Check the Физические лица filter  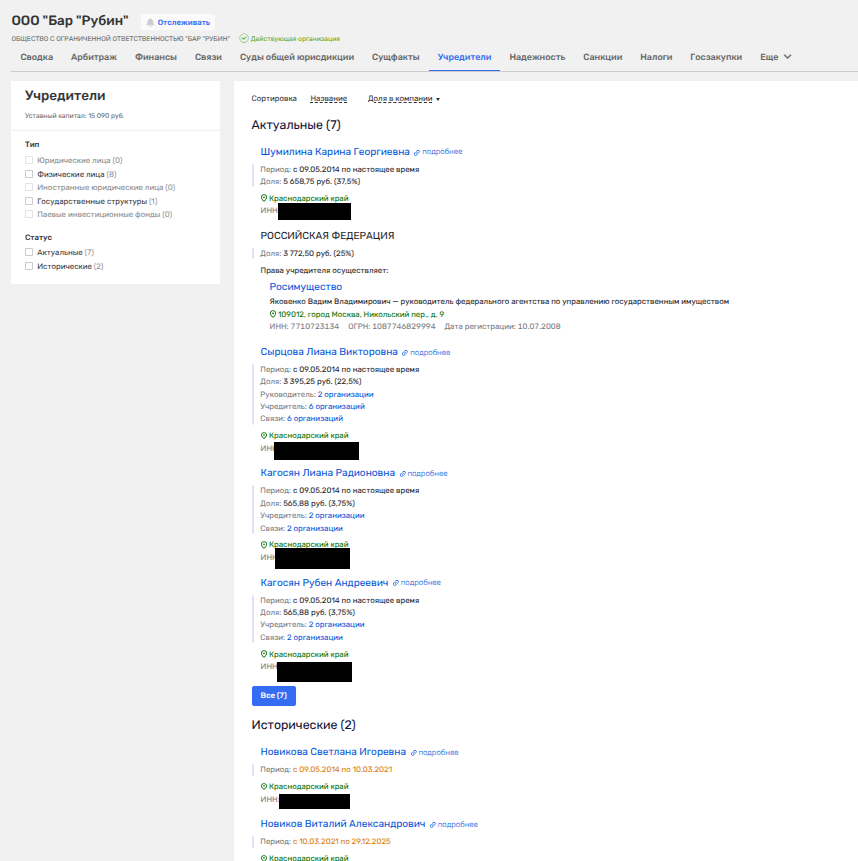29,174
